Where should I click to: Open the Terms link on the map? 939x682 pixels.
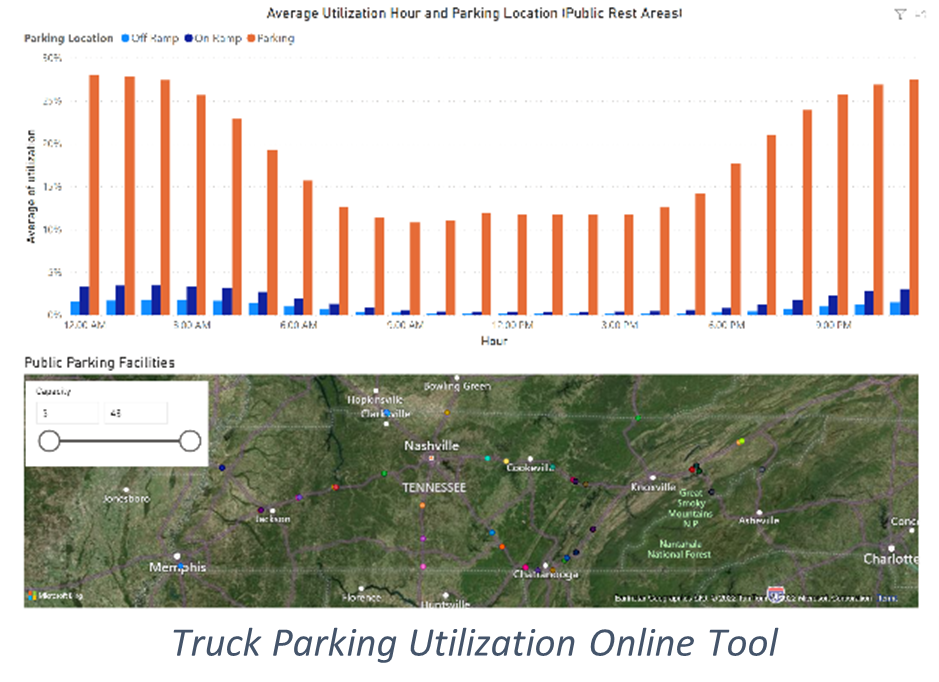coord(887,598)
